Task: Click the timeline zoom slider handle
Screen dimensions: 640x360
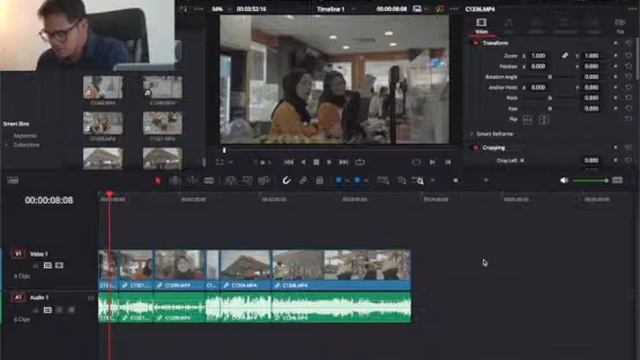Action: coord(456,180)
